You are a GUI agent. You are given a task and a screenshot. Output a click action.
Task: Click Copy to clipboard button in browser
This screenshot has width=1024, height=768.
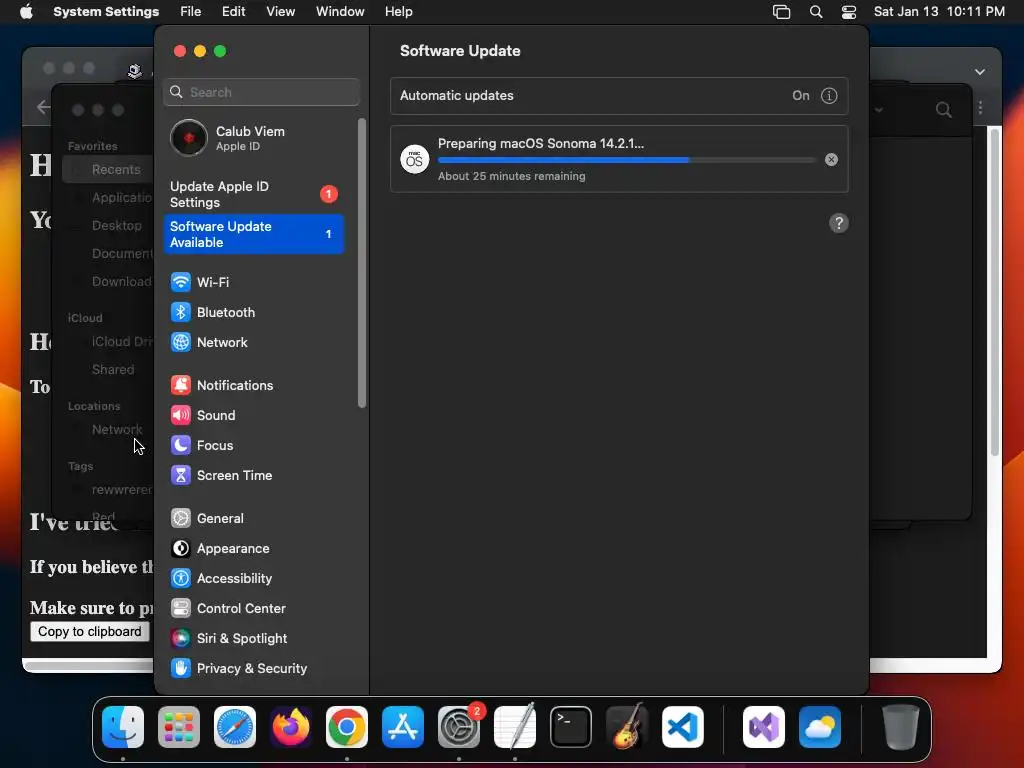point(89,632)
